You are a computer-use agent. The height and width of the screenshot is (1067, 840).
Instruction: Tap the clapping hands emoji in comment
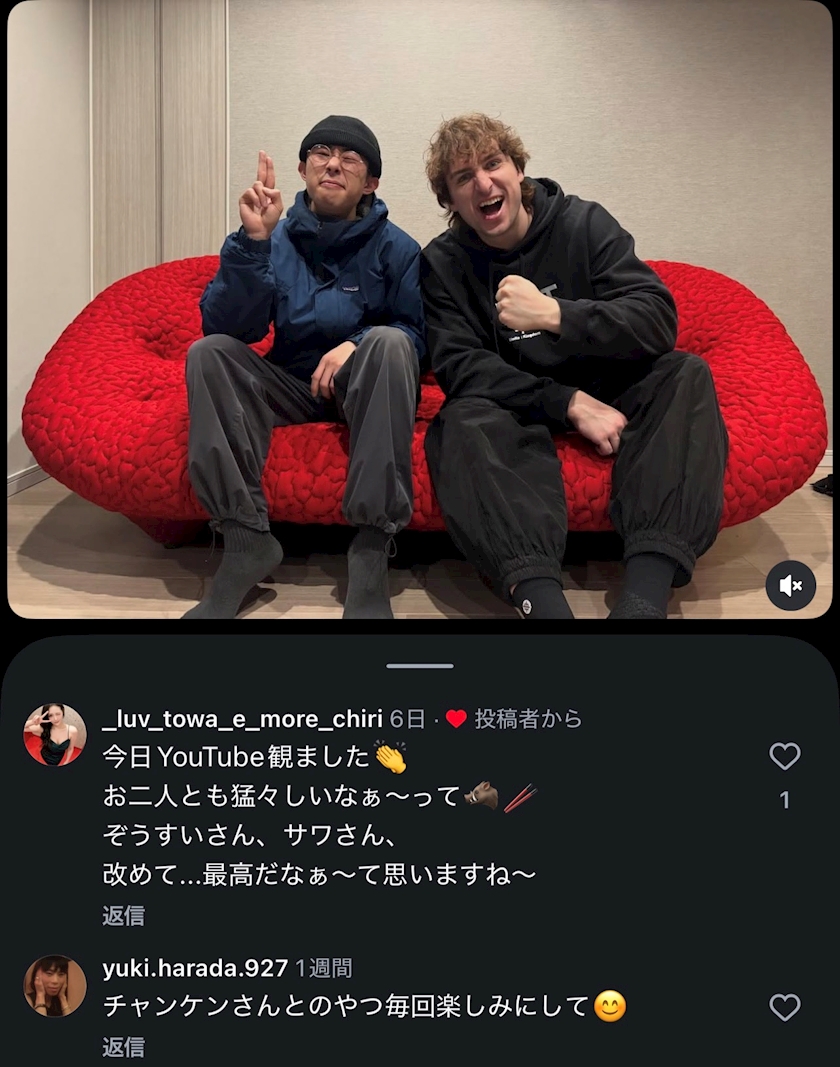point(391,757)
